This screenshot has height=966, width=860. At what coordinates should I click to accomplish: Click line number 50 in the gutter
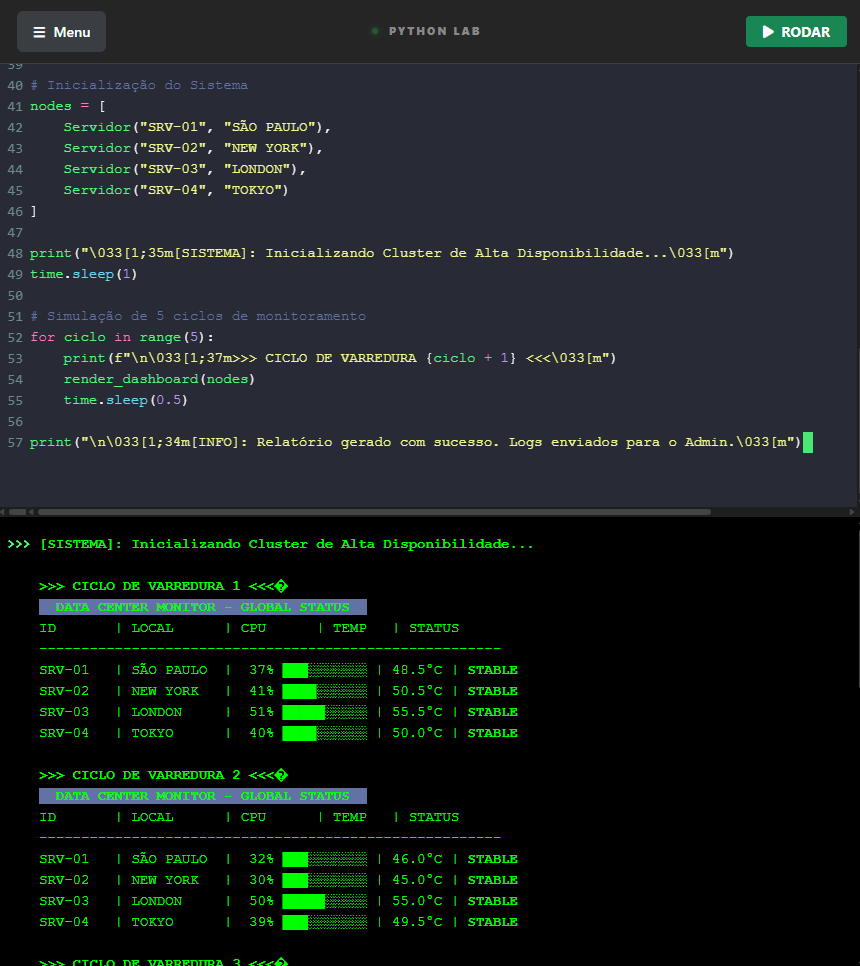coord(15,295)
